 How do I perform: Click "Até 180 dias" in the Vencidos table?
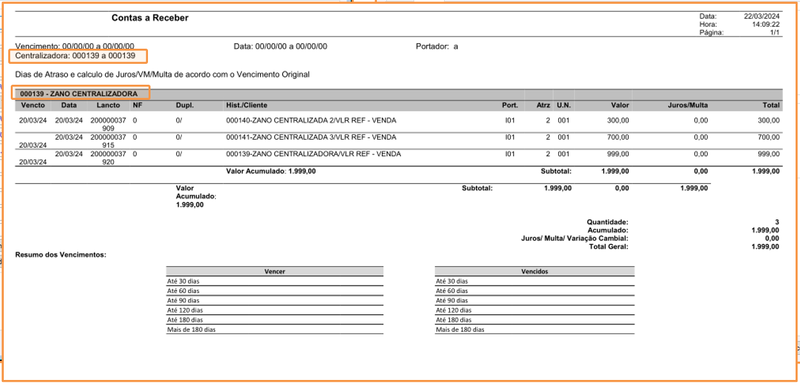coord(453,320)
